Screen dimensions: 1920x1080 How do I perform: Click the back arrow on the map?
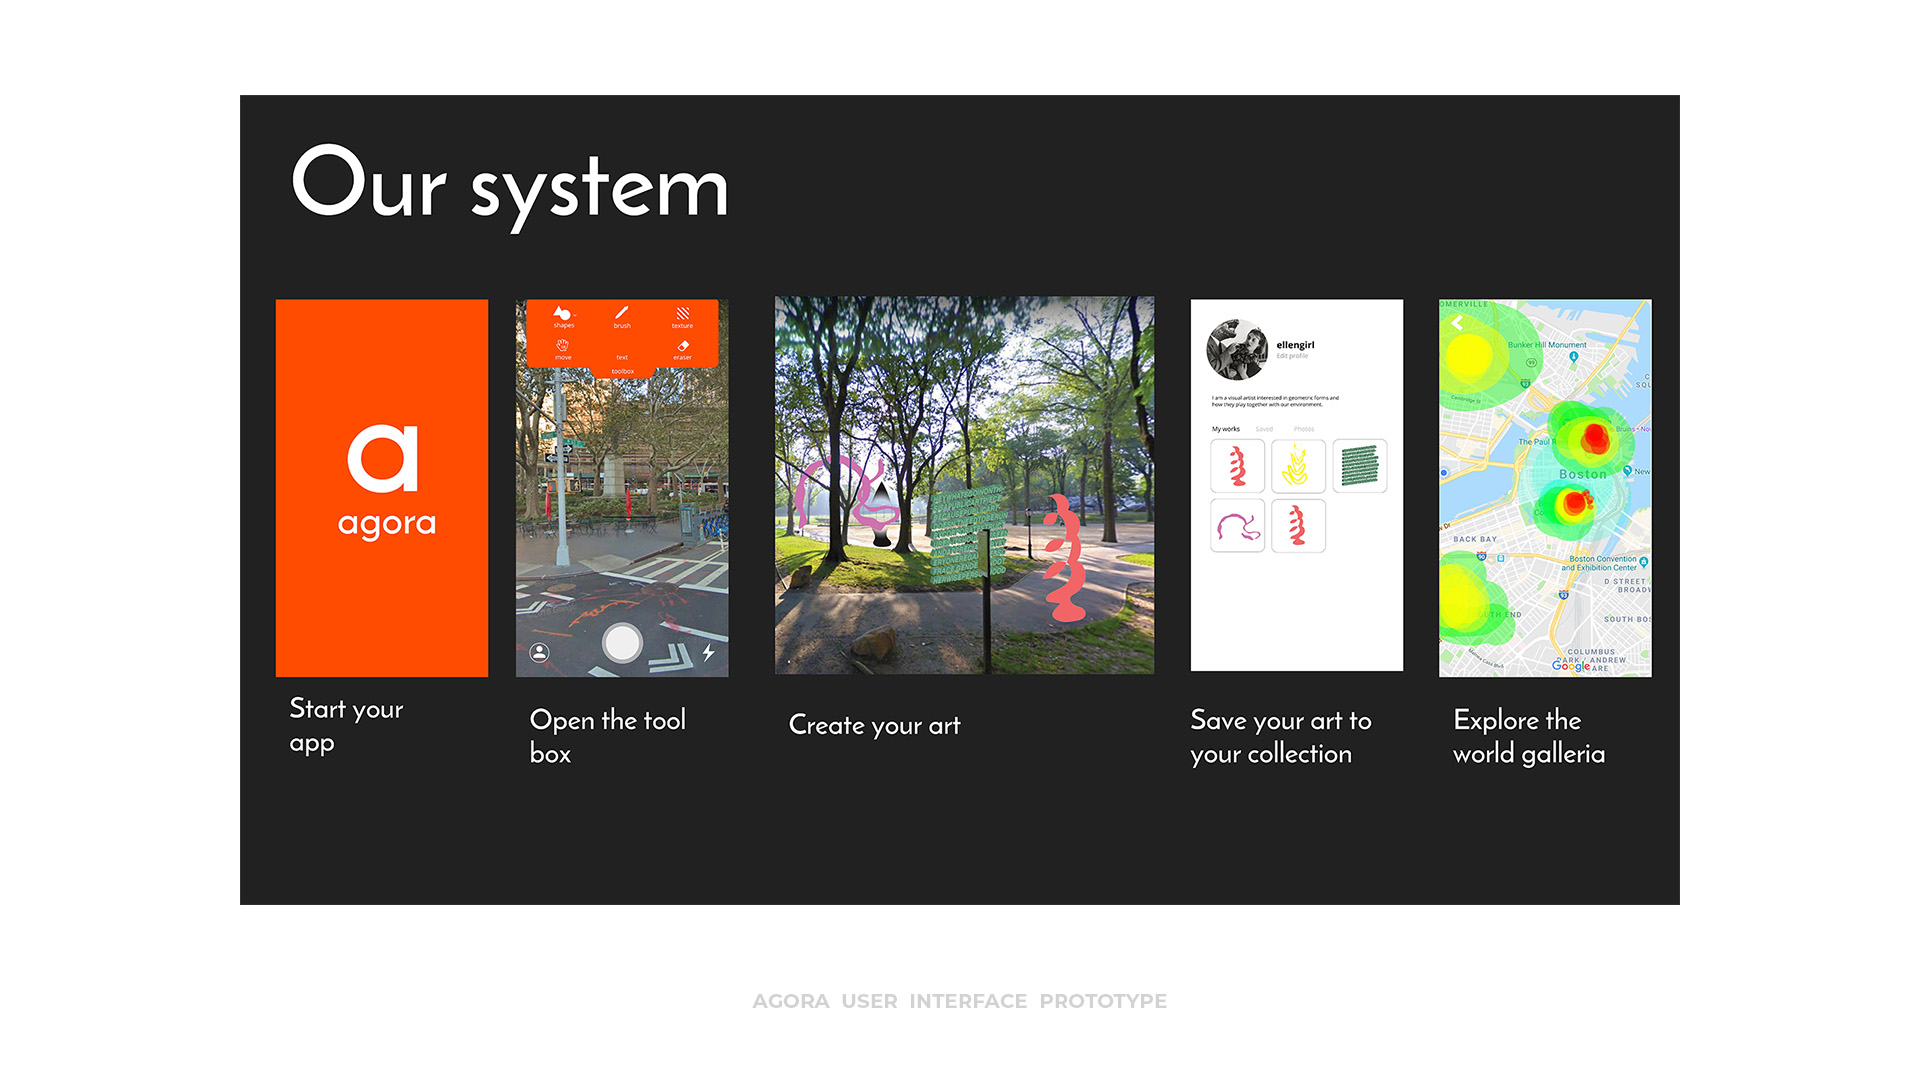[x=1457, y=323]
